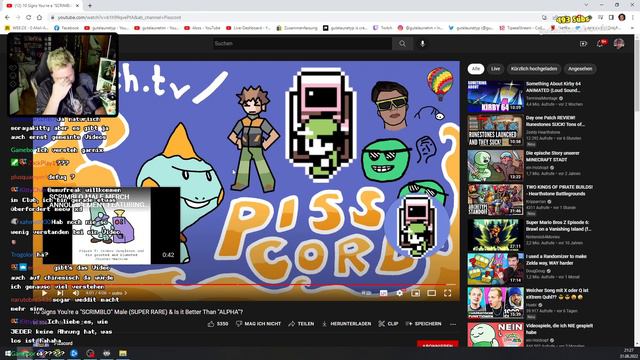Open the browser side panel icon
This screenshot has height=360, width=640.
pos(611,18)
